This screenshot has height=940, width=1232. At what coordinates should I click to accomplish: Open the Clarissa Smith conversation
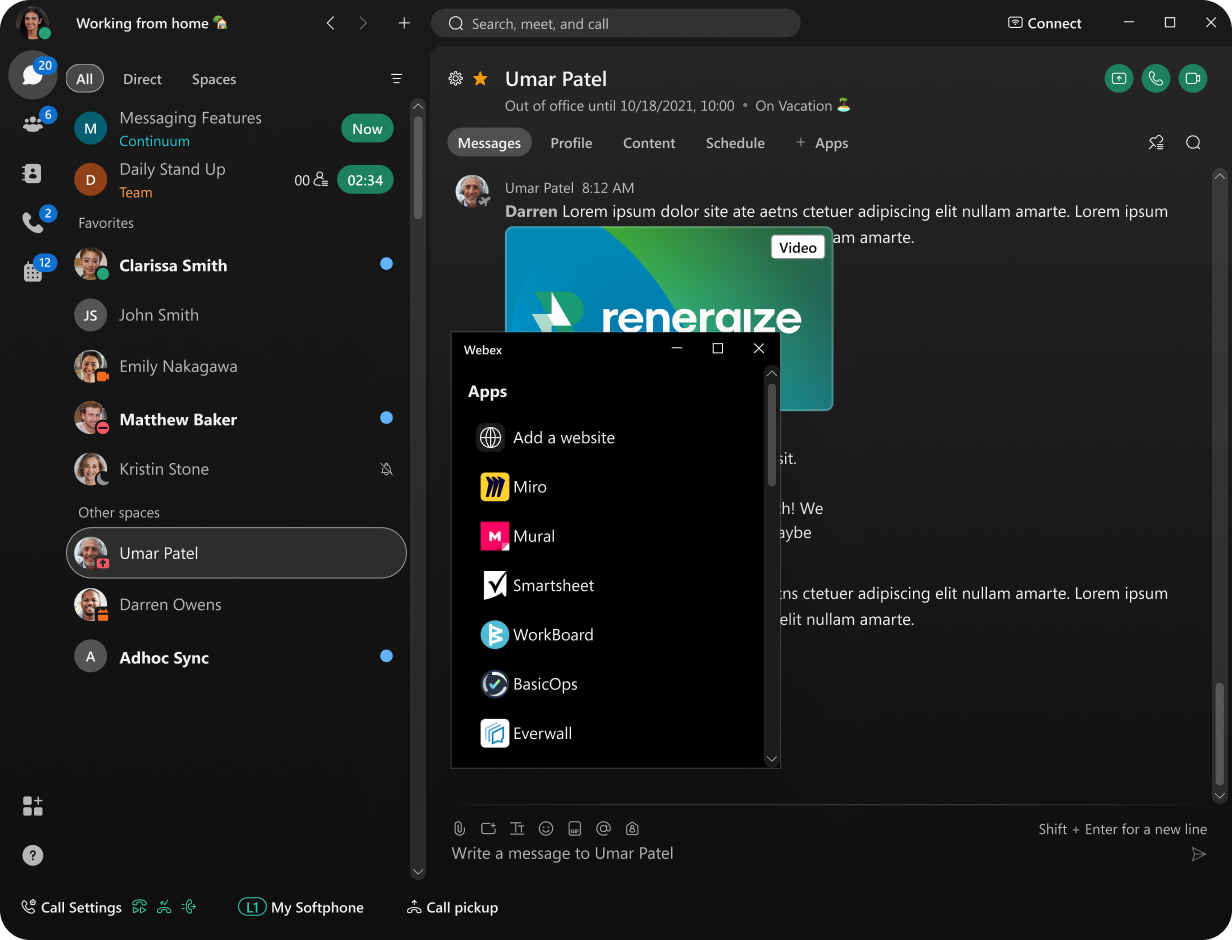click(236, 265)
